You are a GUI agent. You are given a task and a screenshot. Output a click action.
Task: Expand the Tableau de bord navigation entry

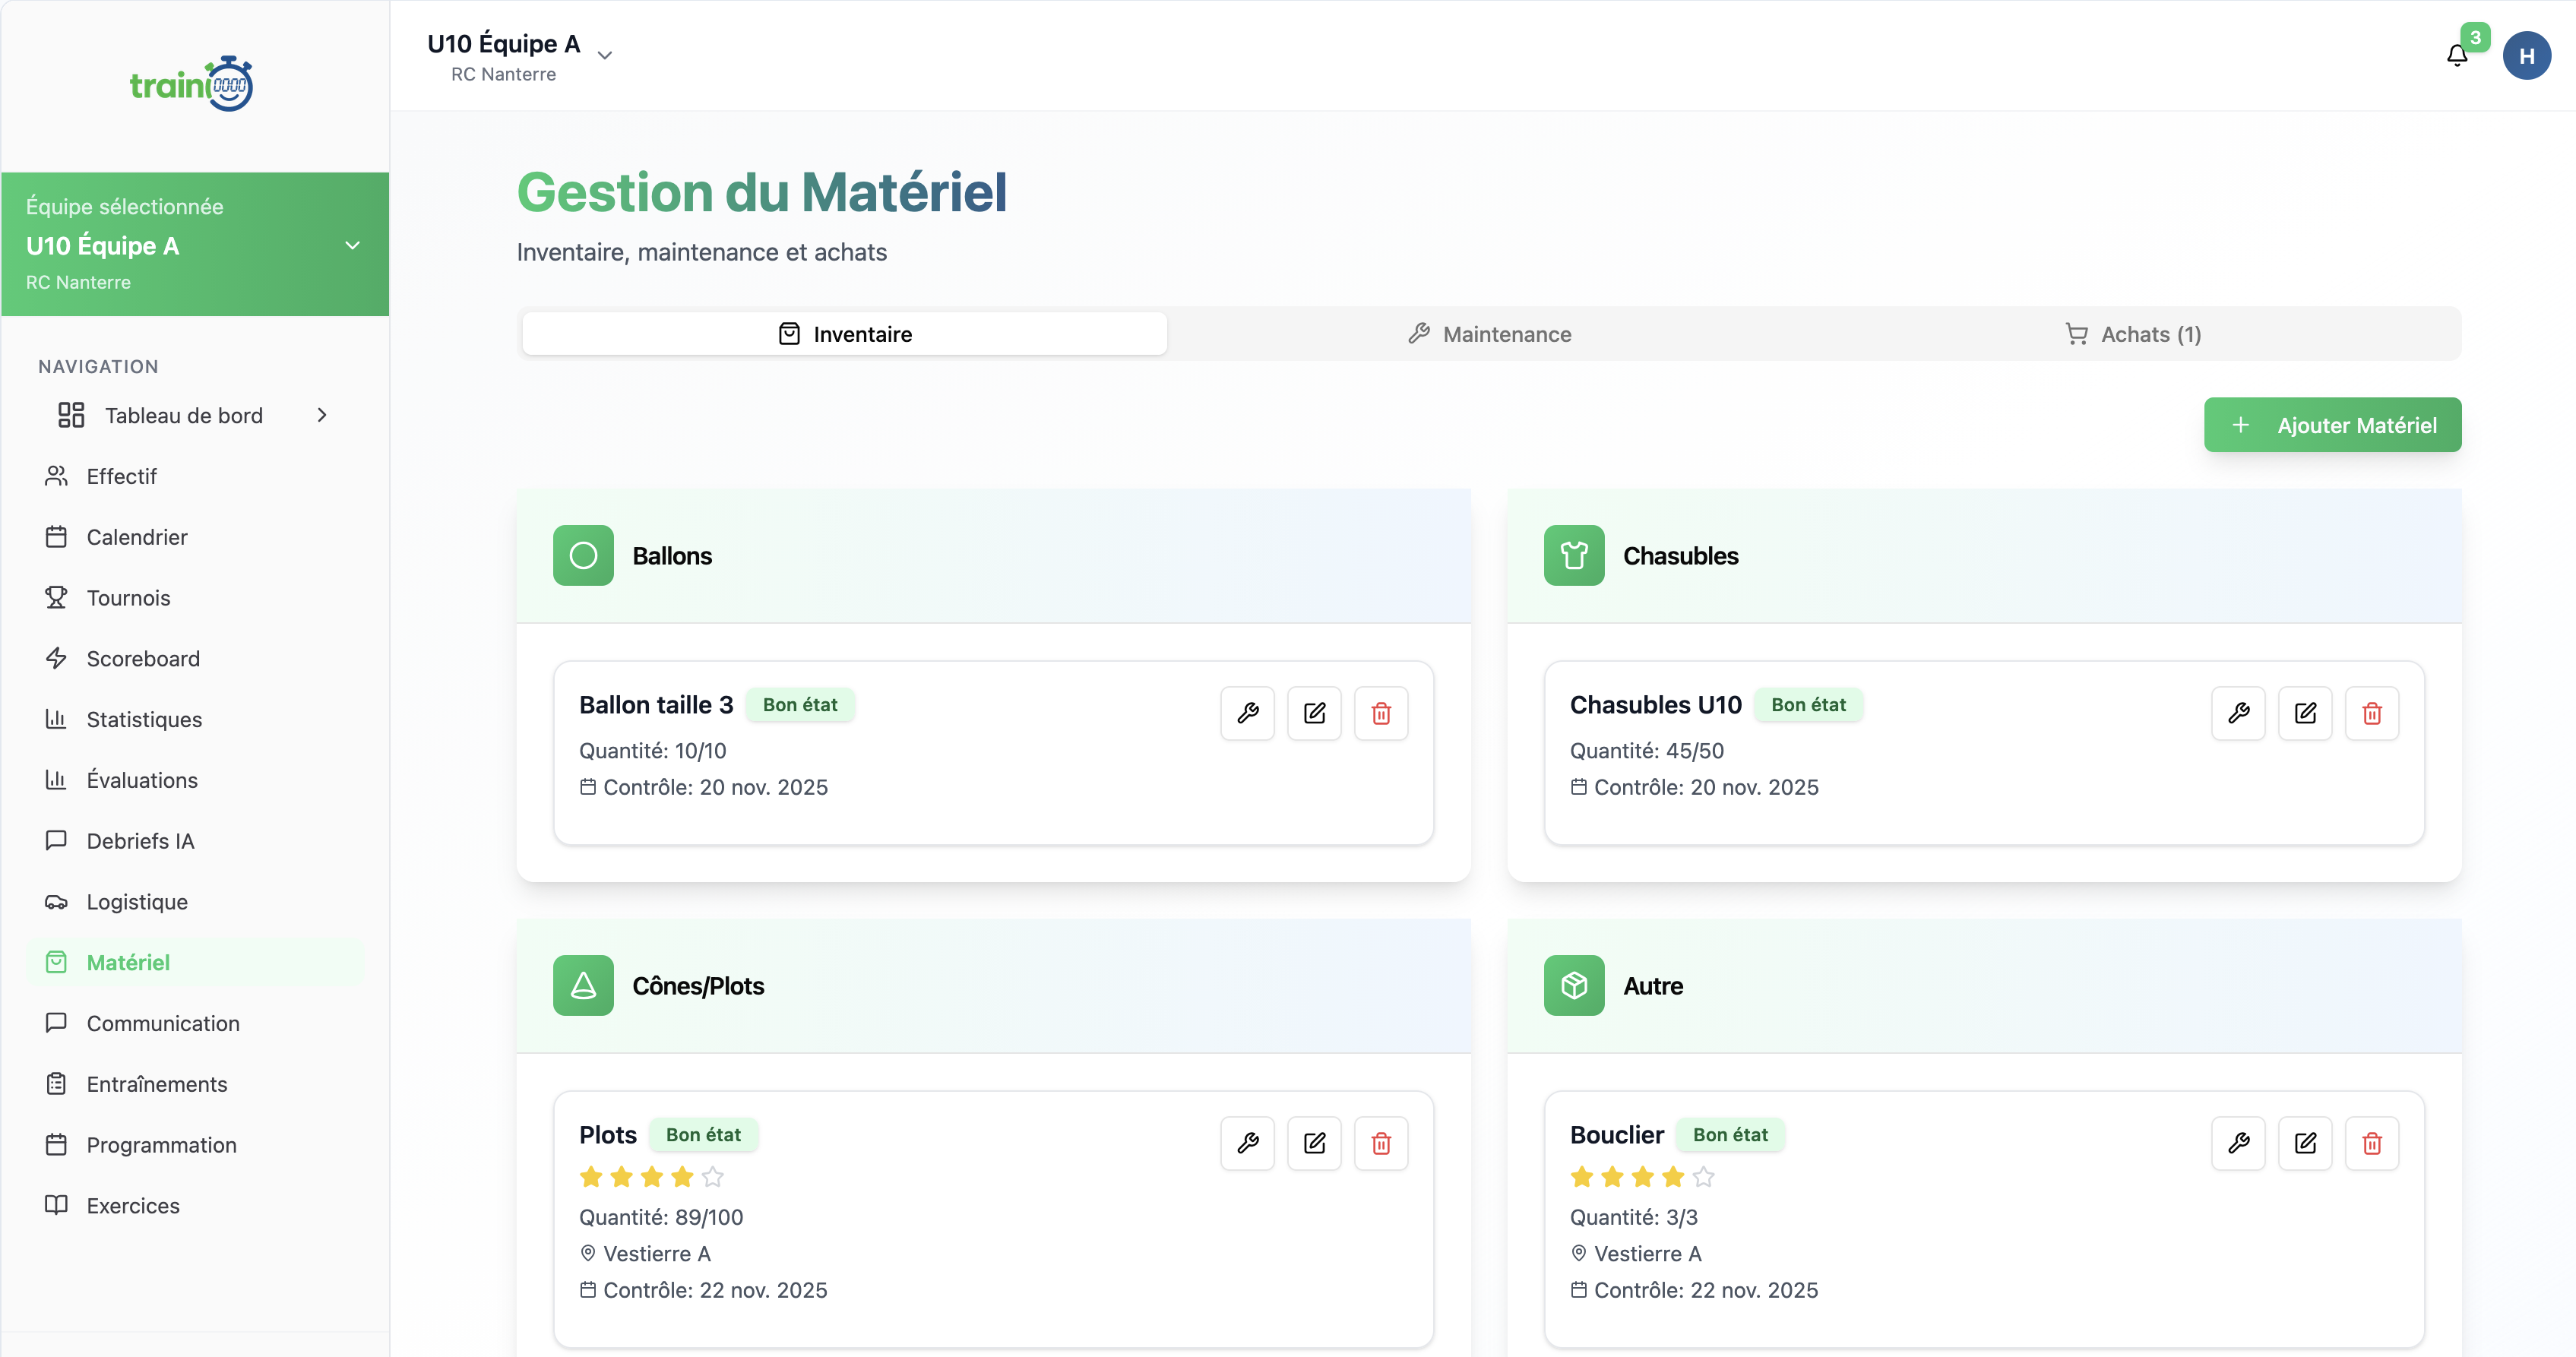(x=321, y=414)
